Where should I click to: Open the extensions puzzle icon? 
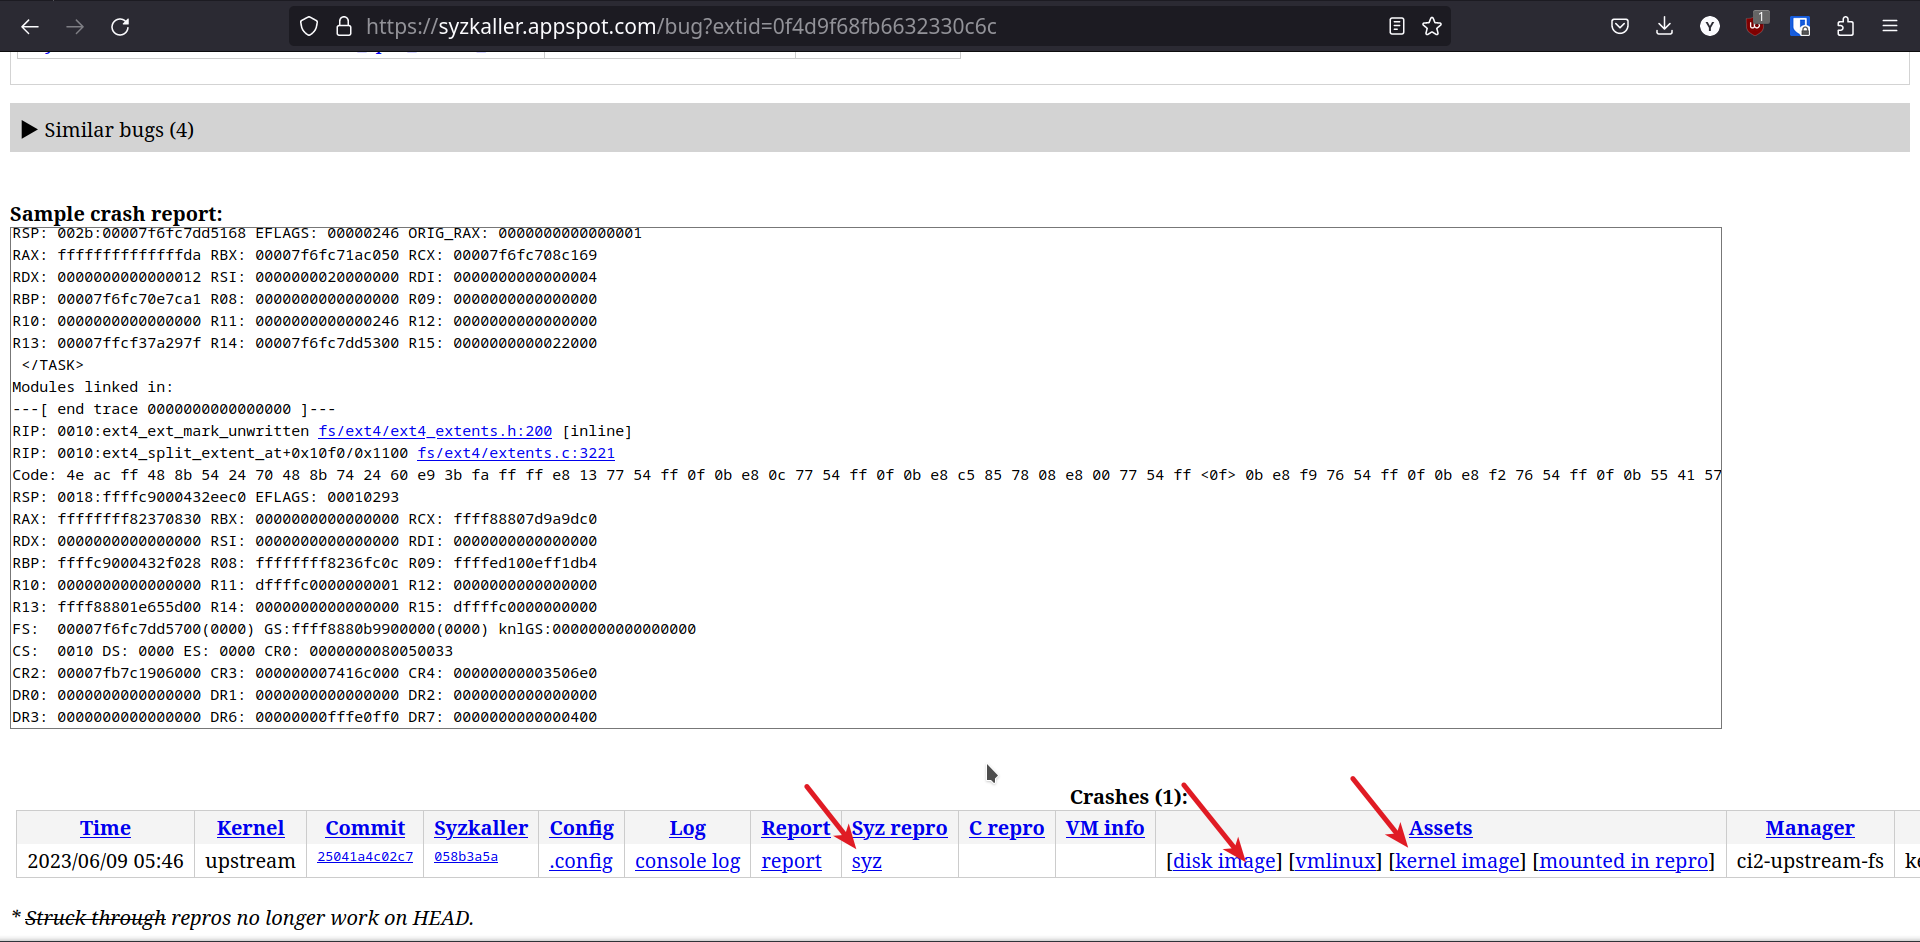1845,27
